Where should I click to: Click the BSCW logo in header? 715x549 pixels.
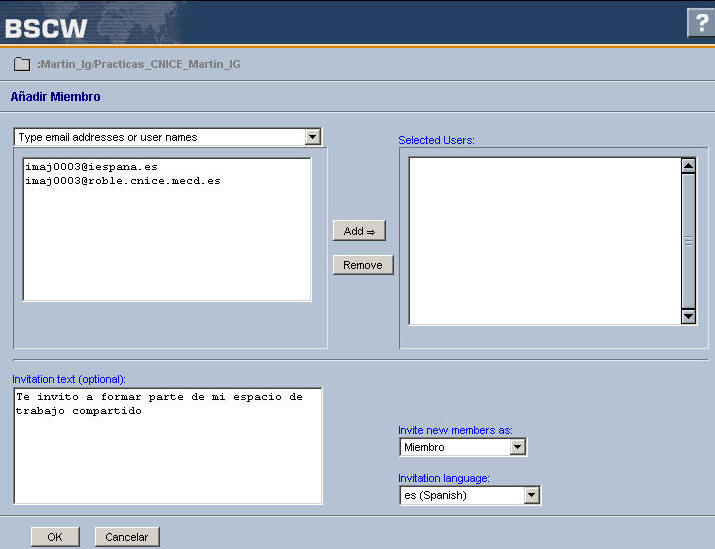point(46,26)
